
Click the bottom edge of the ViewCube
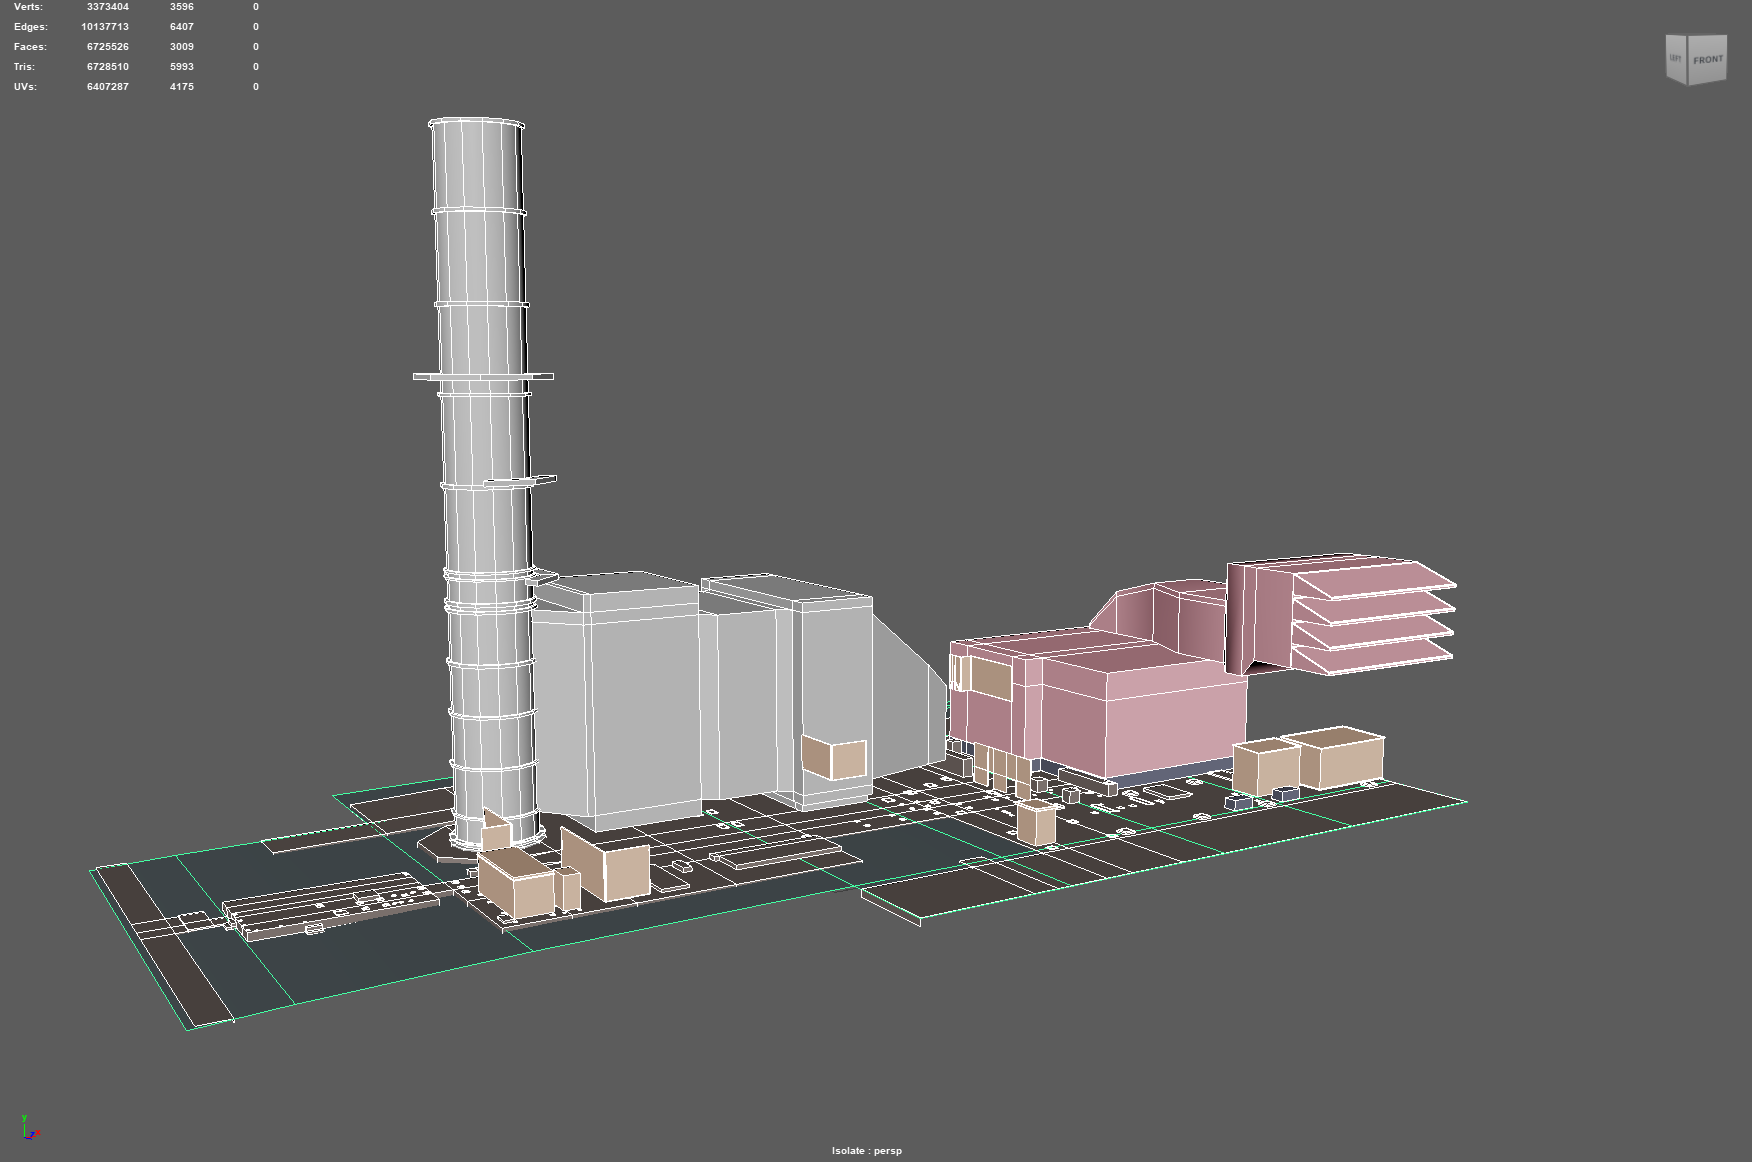pyautogui.click(x=1696, y=85)
